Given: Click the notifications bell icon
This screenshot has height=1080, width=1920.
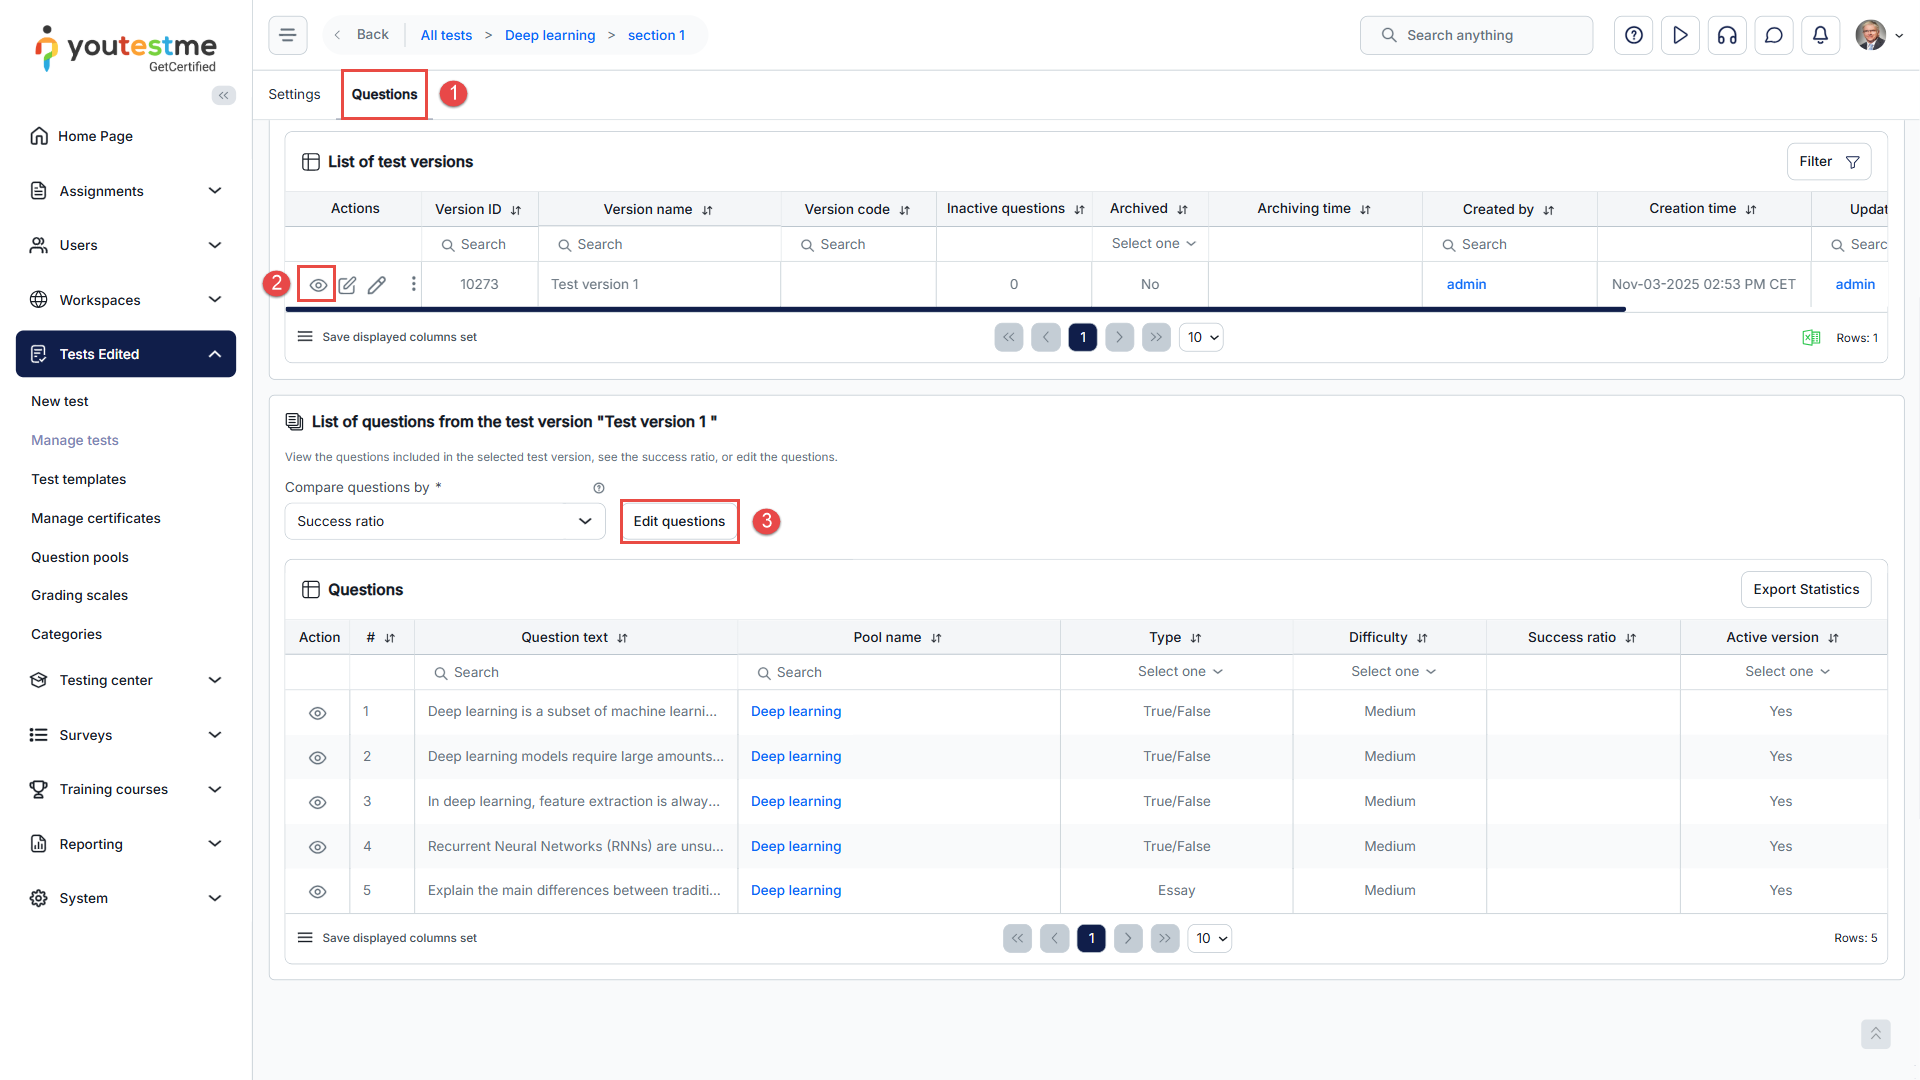Looking at the screenshot, I should tap(1820, 35).
